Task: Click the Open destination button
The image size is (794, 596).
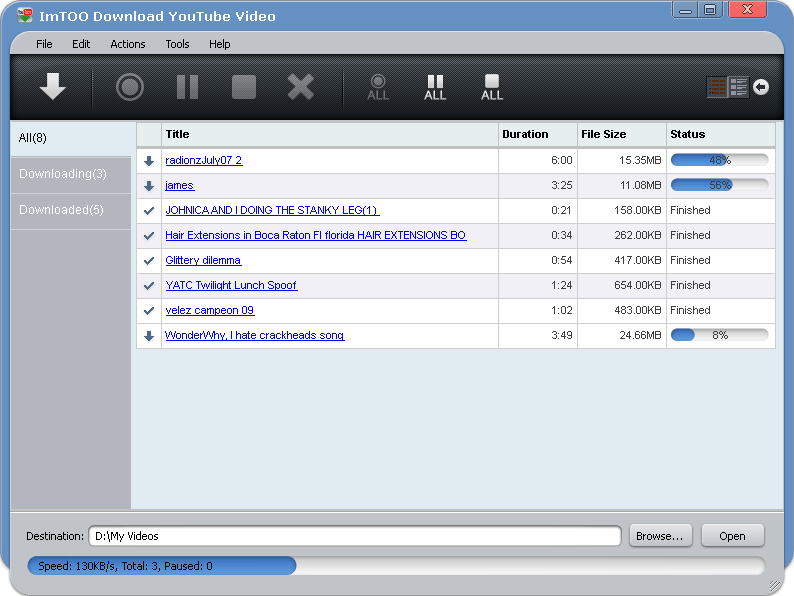Action: pos(732,536)
